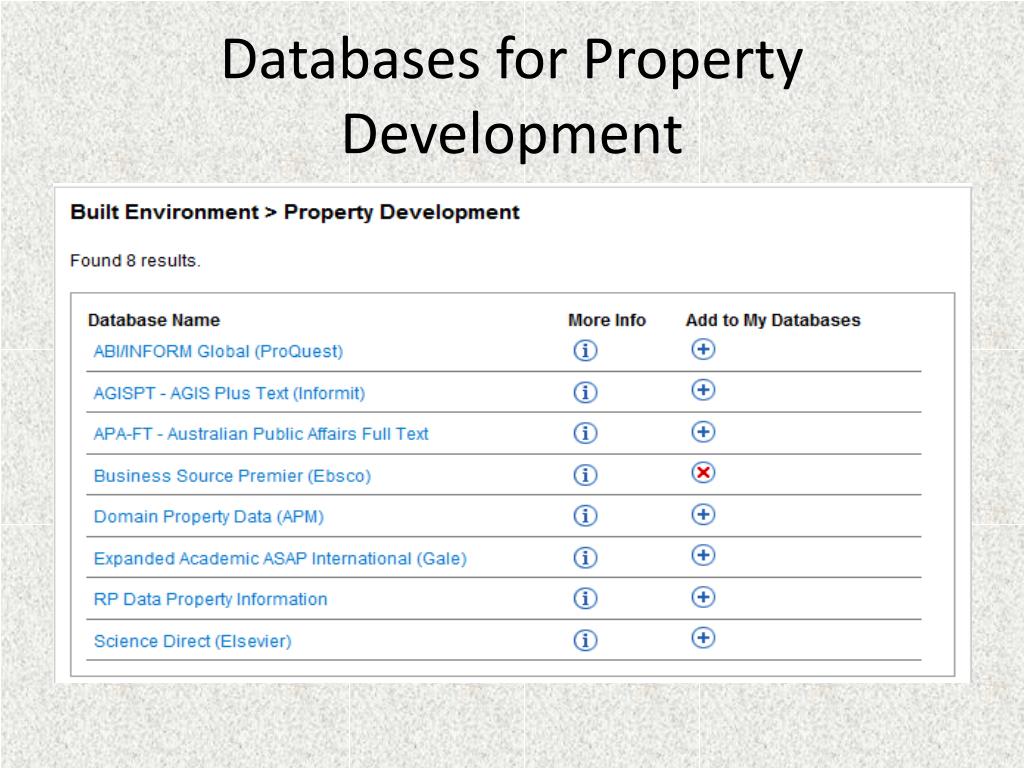The image size is (1024, 768).
Task: Click the Built Environment breadcrumb
Action: point(164,212)
